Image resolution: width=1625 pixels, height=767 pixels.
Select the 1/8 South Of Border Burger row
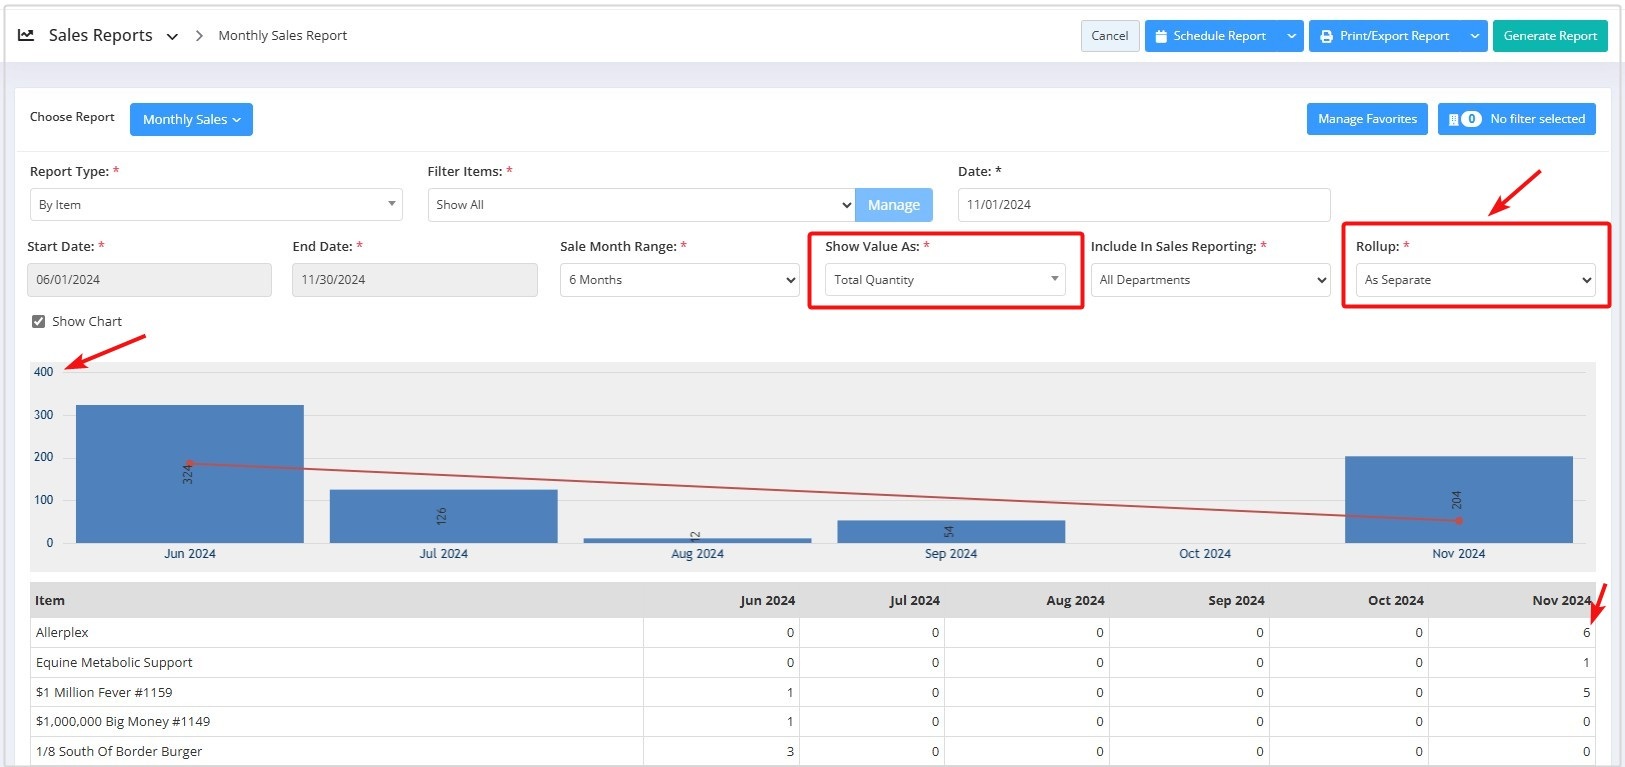(x=812, y=751)
